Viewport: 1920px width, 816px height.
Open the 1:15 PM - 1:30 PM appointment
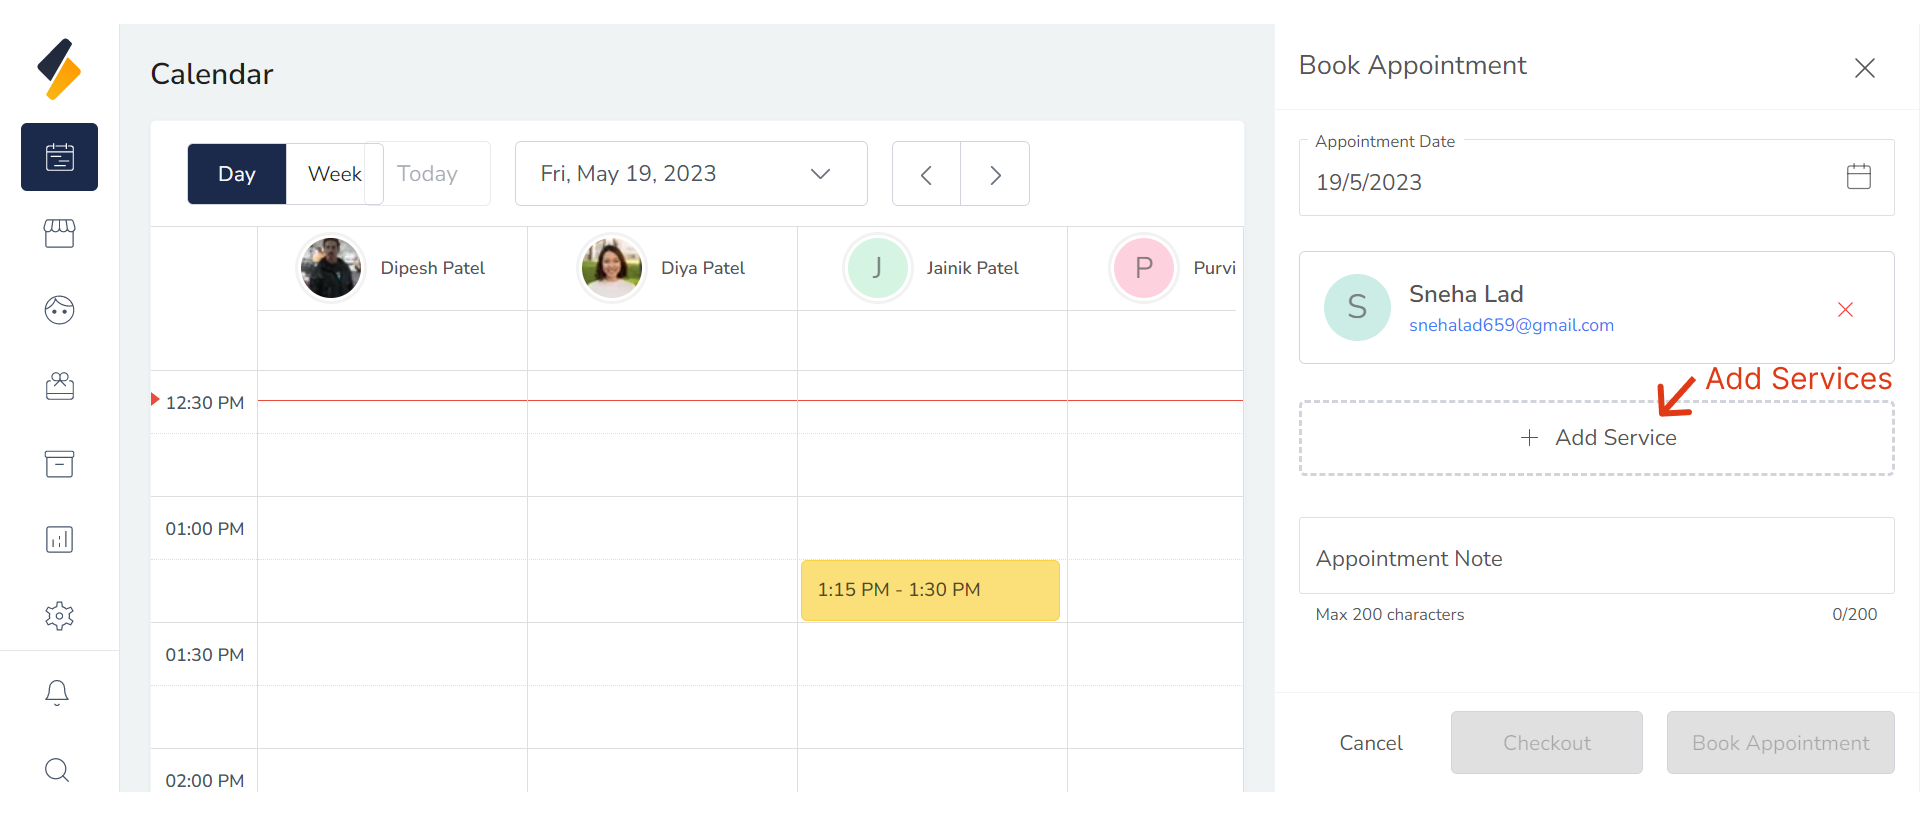[930, 590]
